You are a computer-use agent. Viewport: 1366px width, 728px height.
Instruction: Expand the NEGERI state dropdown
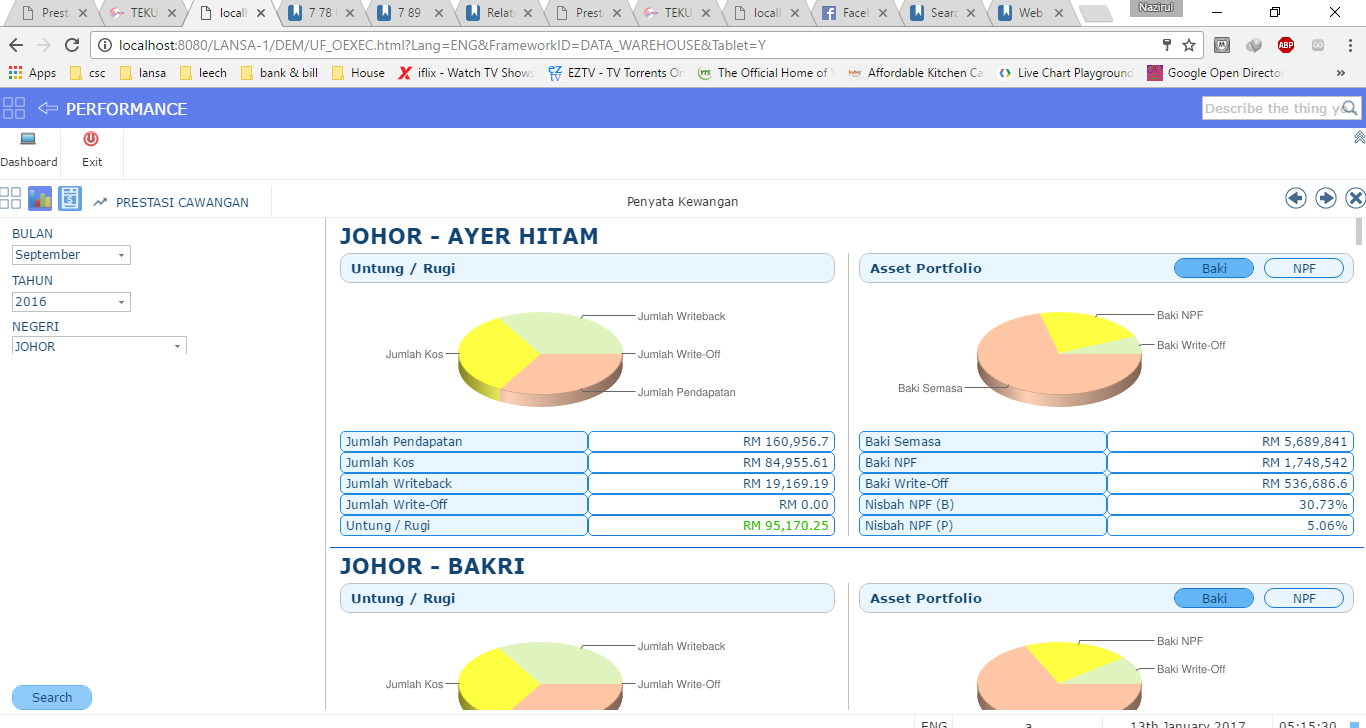coord(99,346)
